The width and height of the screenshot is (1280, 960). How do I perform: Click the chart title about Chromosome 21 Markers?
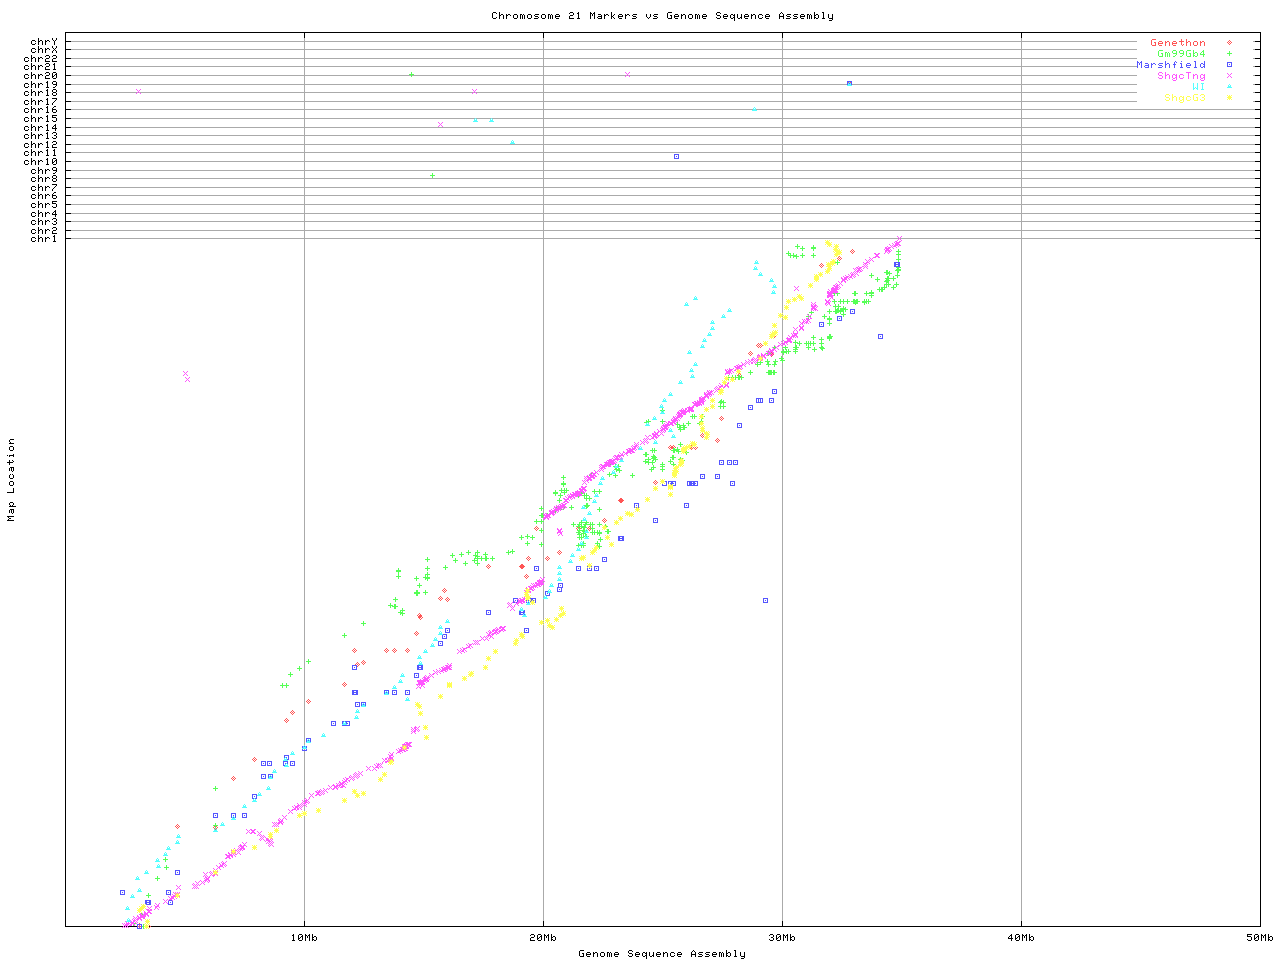point(662,16)
